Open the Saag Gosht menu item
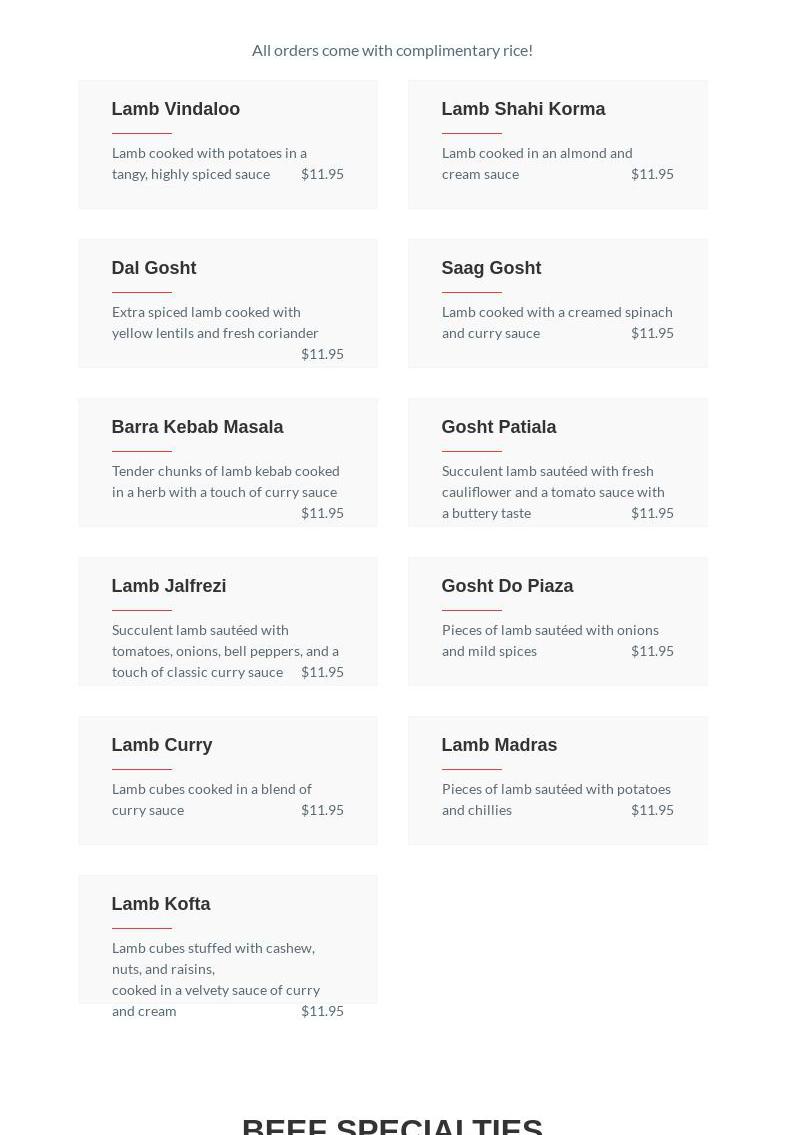The height and width of the screenshot is (1135, 785). click(491, 268)
